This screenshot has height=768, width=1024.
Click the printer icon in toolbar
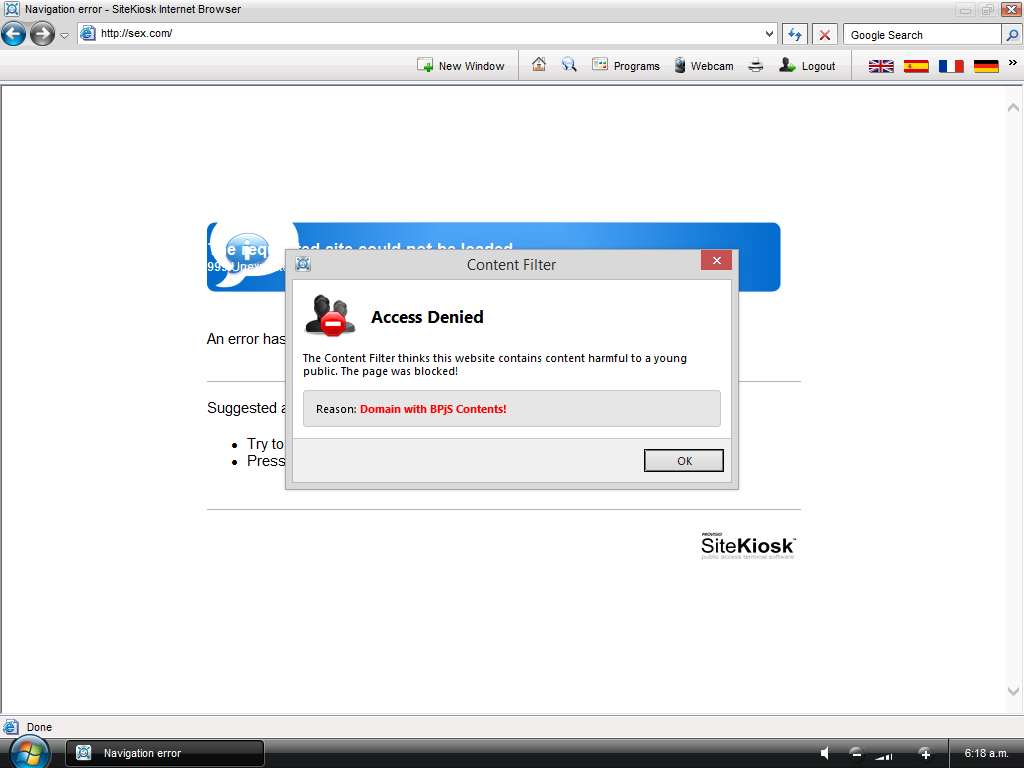click(x=756, y=66)
